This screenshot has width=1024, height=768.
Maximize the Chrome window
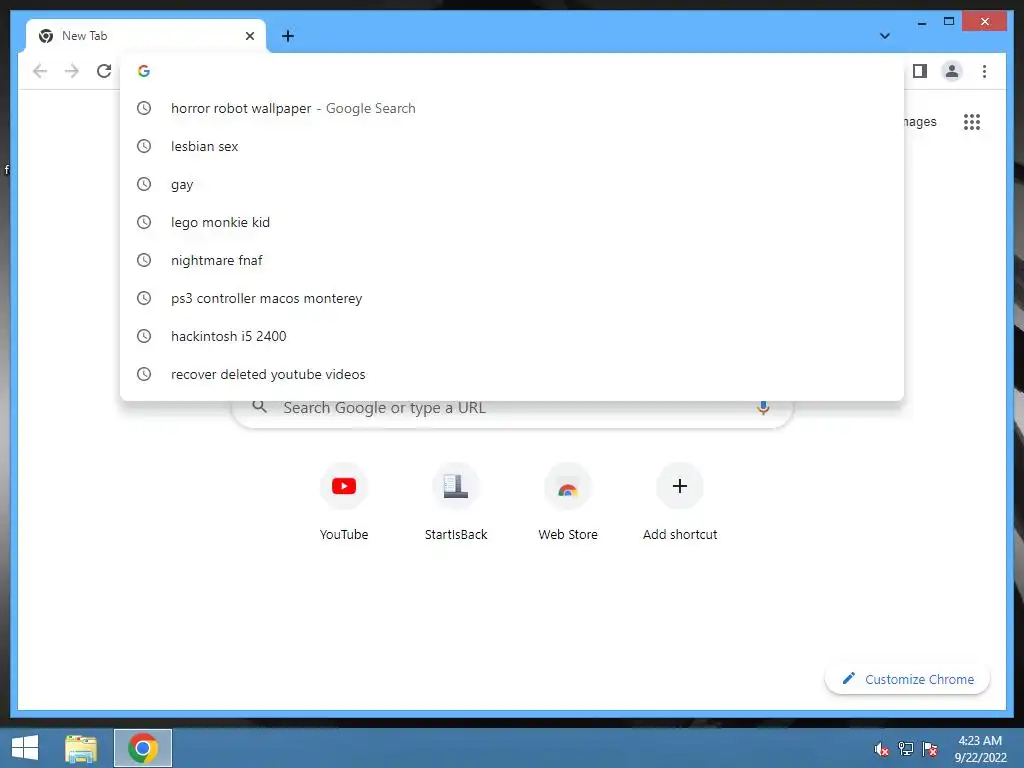point(949,22)
